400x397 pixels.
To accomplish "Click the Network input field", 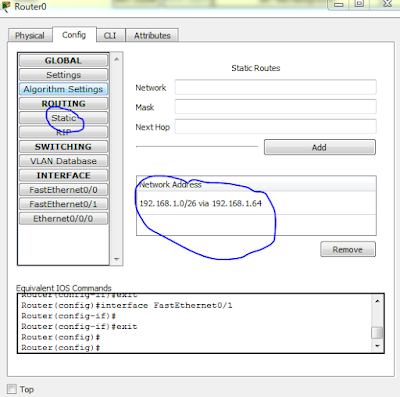I will [276, 87].
